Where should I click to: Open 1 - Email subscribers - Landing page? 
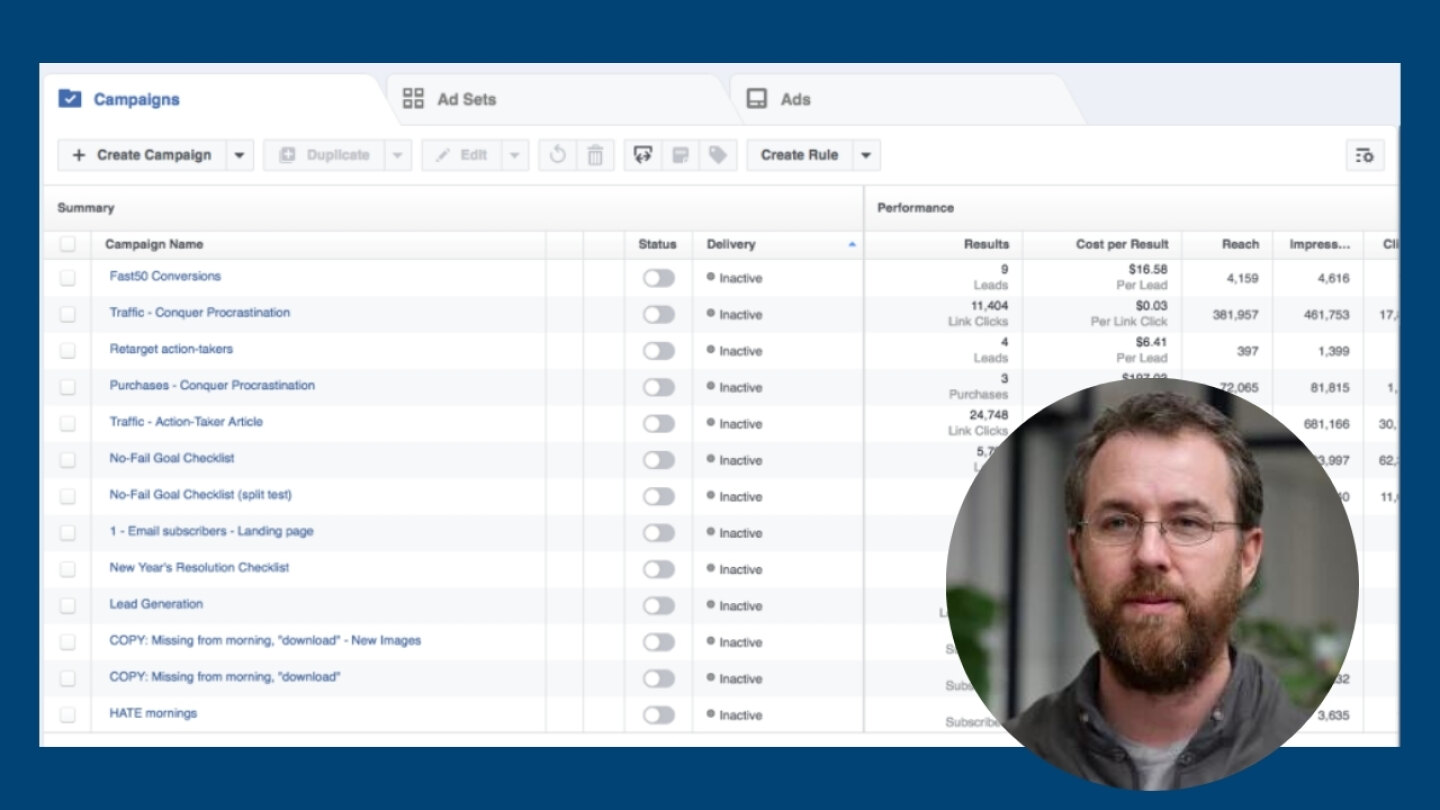point(211,531)
